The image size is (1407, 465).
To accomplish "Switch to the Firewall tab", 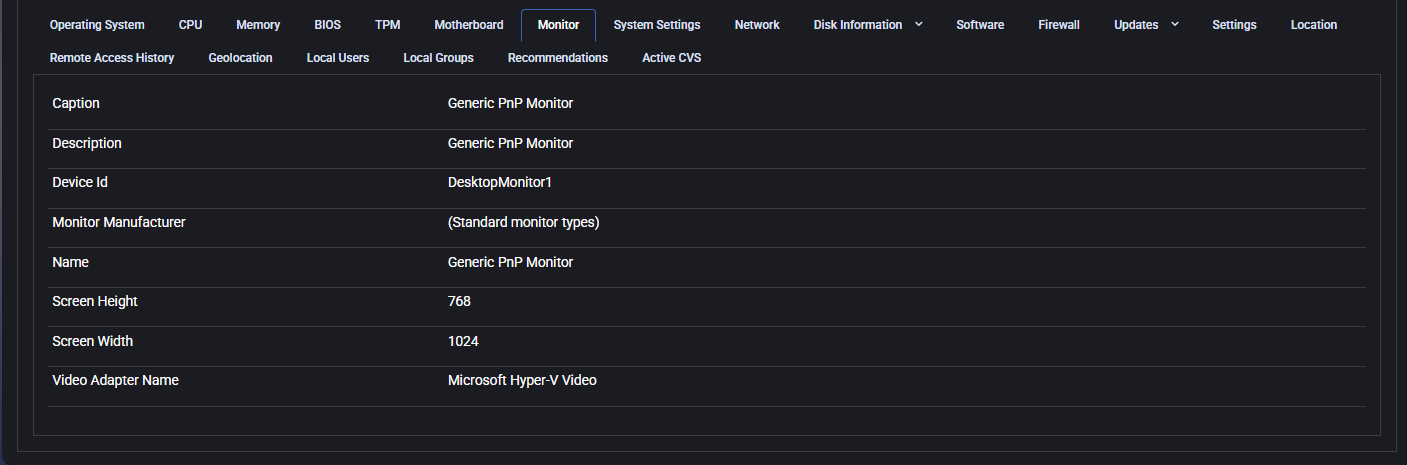I will tap(1059, 25).
